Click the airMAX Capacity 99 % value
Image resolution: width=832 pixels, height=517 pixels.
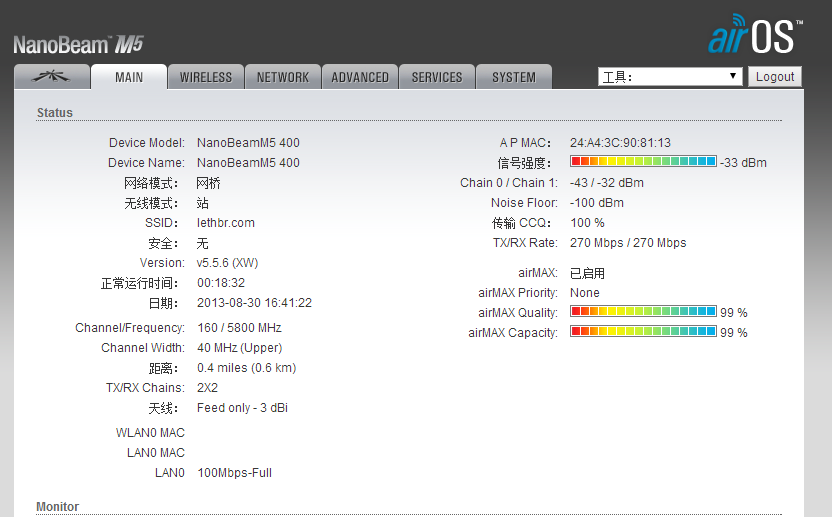[733, 333]
